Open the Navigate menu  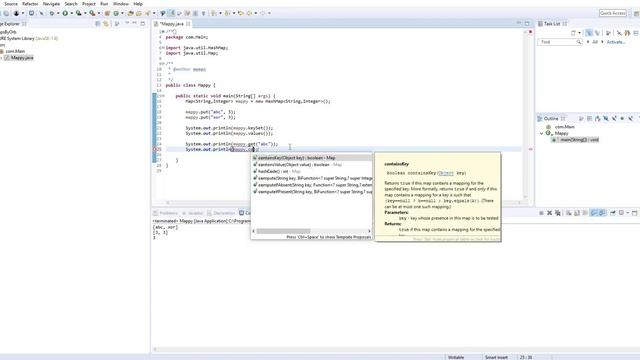click(51, 4)
